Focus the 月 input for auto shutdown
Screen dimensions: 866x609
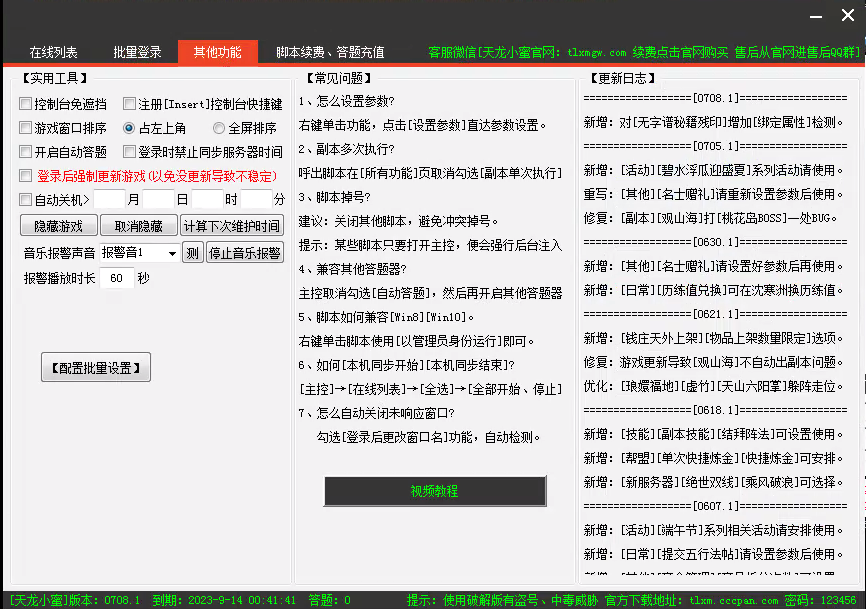(x=109, y=199)
